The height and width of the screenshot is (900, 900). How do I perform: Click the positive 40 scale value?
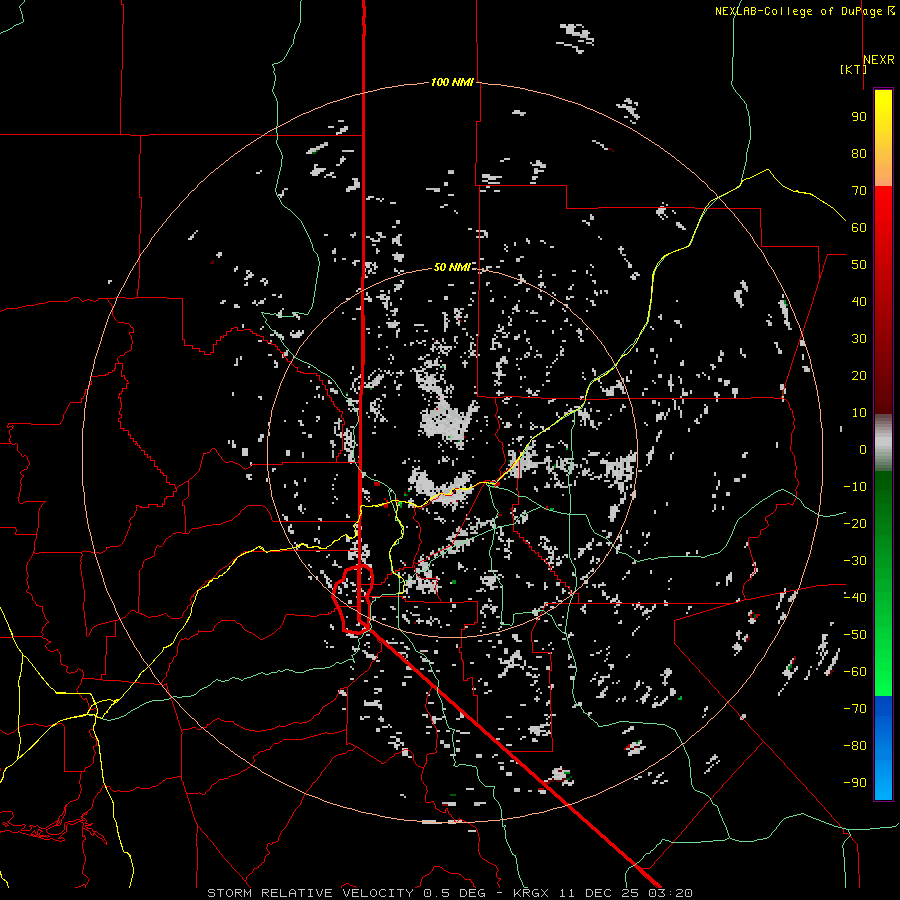click(x=859, y=302)
